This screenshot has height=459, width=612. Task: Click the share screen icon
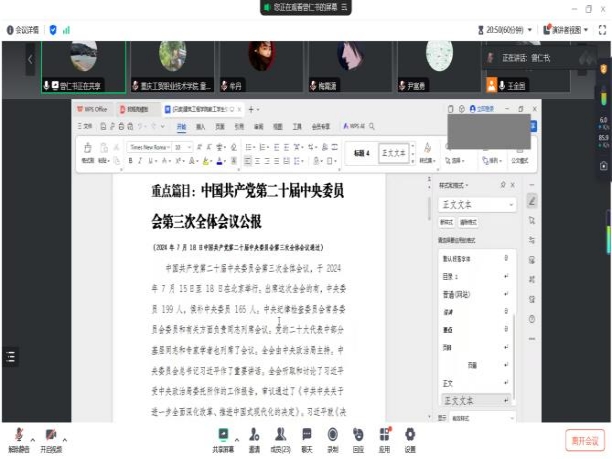(x=223, y=435)
